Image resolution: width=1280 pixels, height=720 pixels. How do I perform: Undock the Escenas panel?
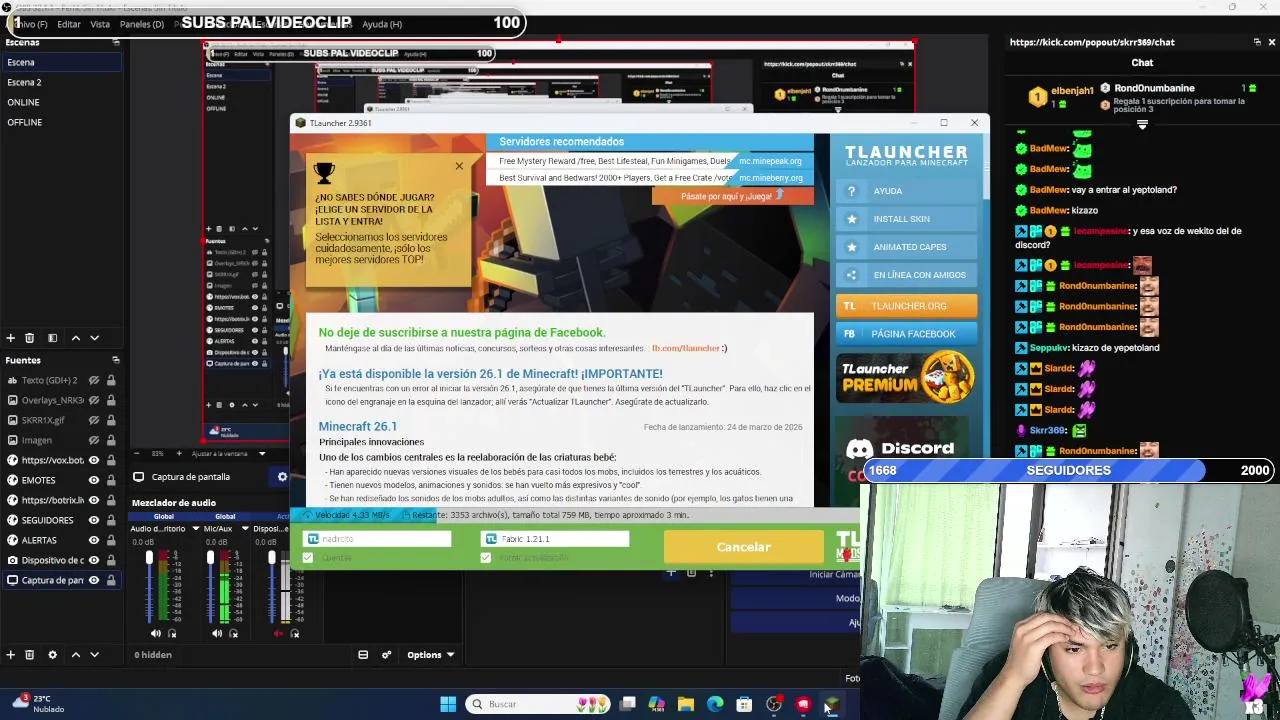(116, 42)
